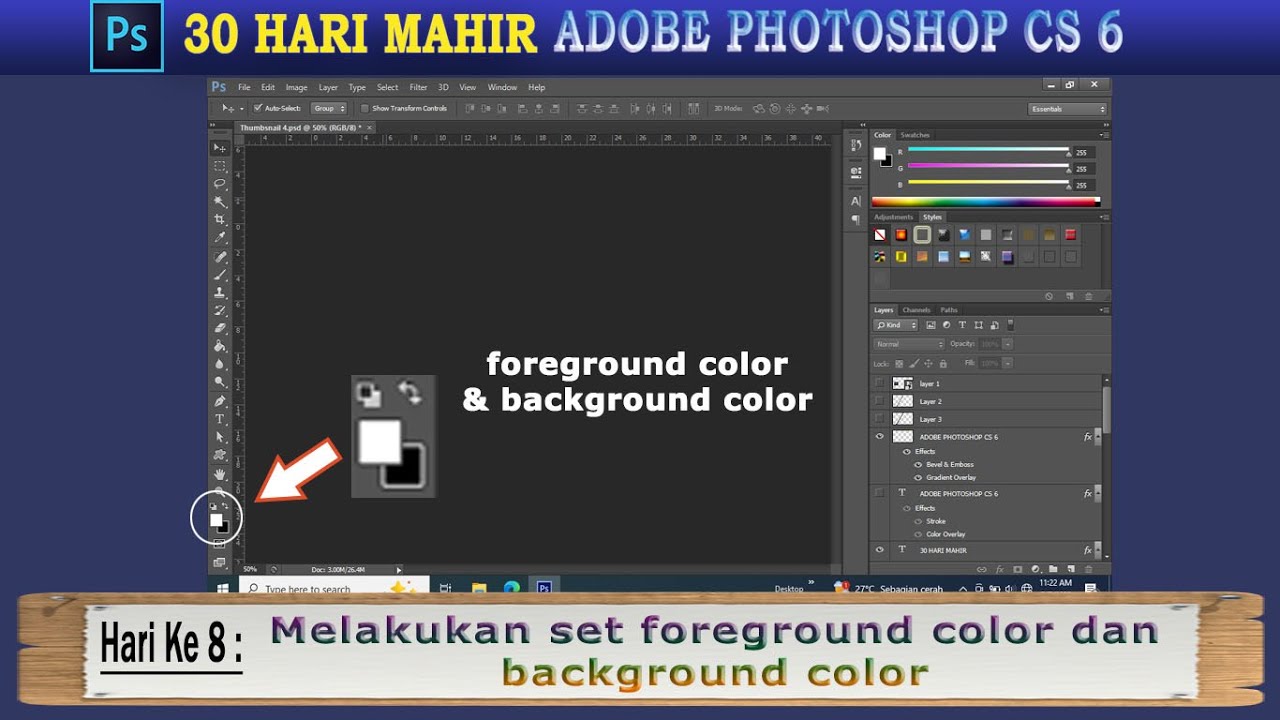The image size is (1280, 720).
Task: Open the Fill value dropdown arrow
Action: click(x=1007, y=363)
